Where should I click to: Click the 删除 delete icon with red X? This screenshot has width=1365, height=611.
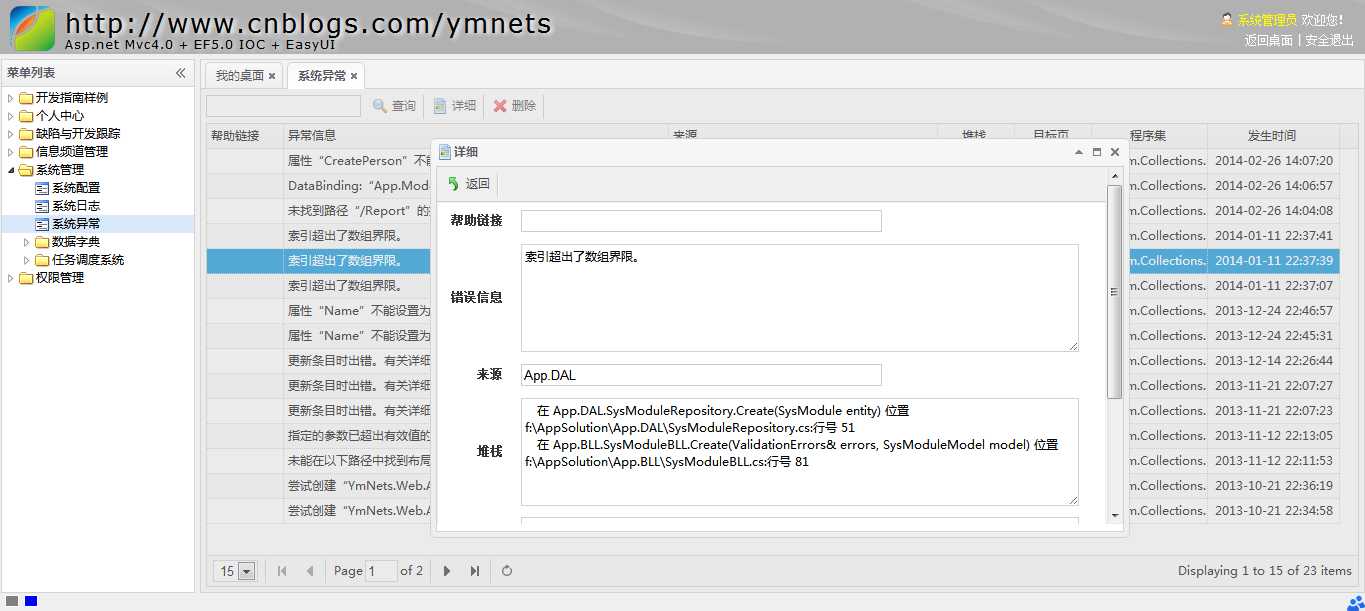[501, 106]
